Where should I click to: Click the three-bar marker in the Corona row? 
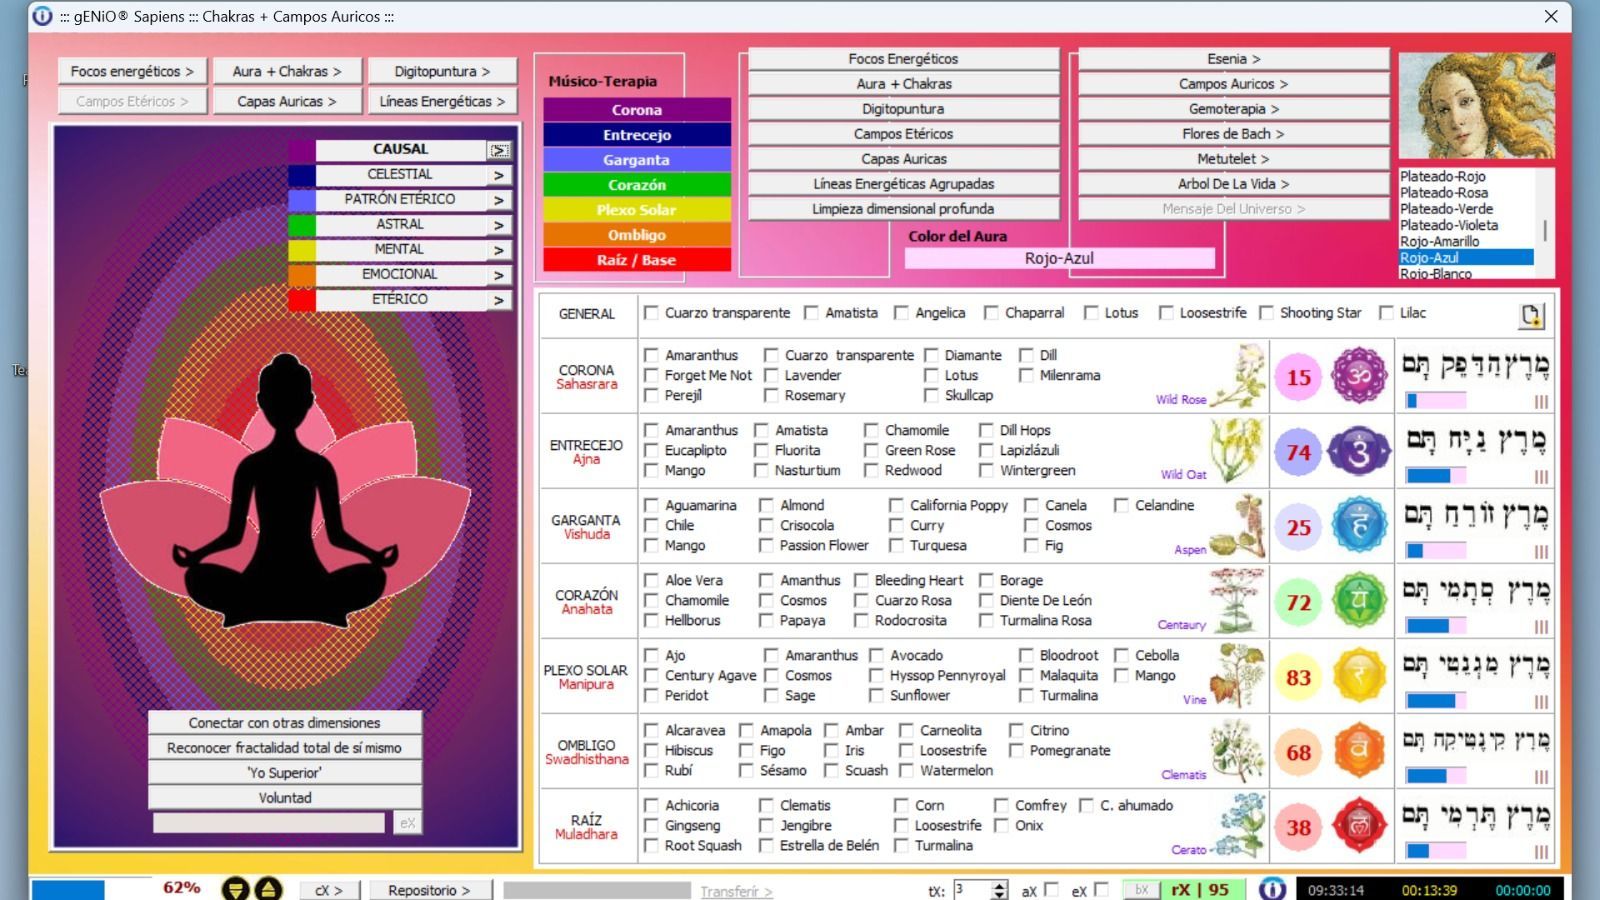[x=1541, y=401]
